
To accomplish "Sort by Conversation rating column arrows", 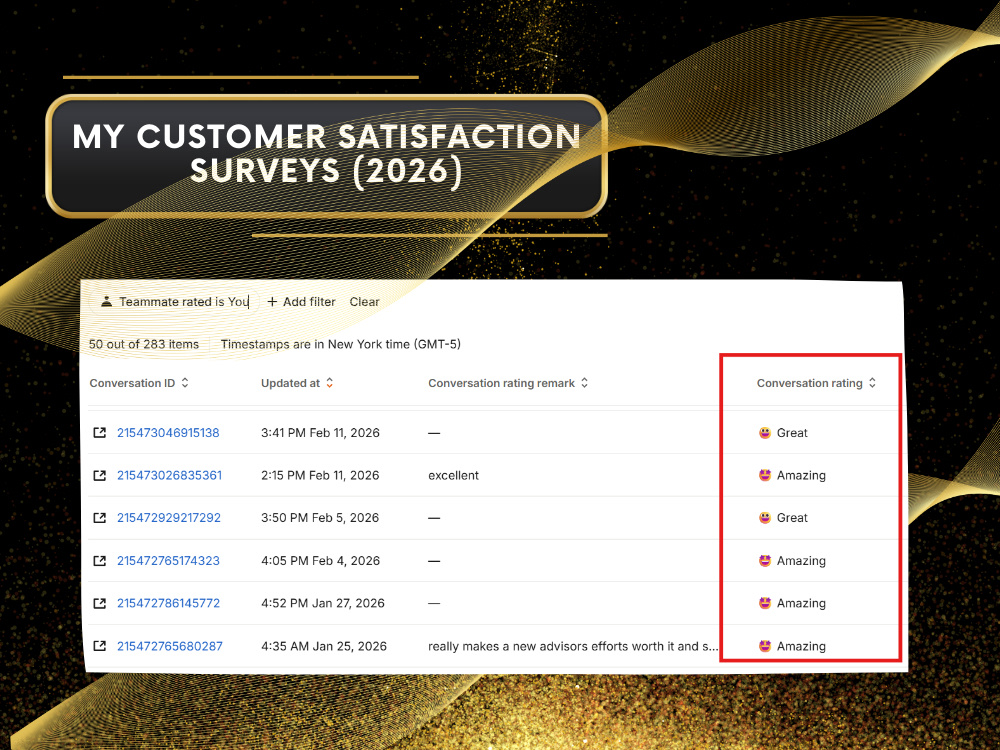I will coord(872,383).
